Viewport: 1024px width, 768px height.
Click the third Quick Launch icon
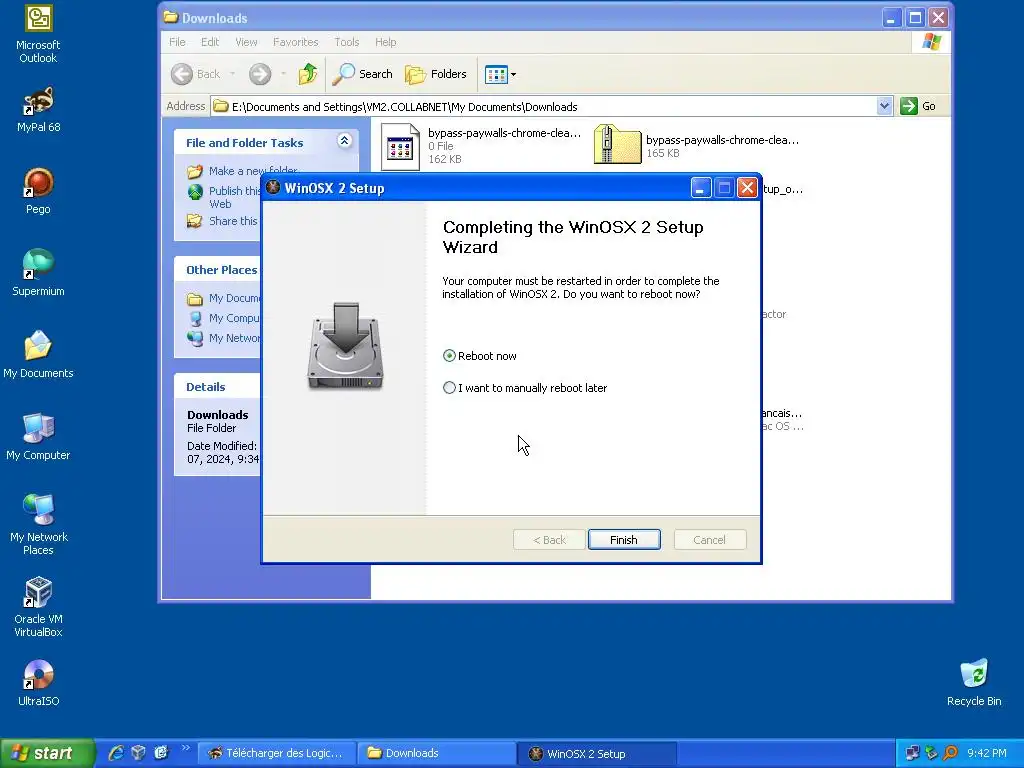coord(161,753)
